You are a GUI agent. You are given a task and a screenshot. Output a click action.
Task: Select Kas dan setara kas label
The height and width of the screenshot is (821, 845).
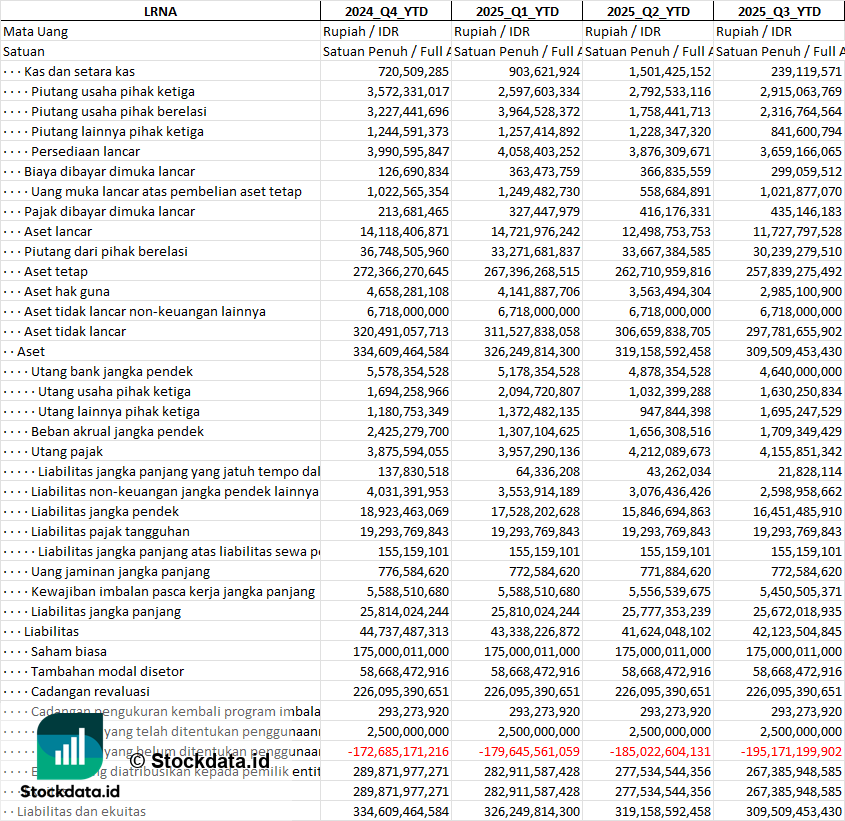point(79,71)
